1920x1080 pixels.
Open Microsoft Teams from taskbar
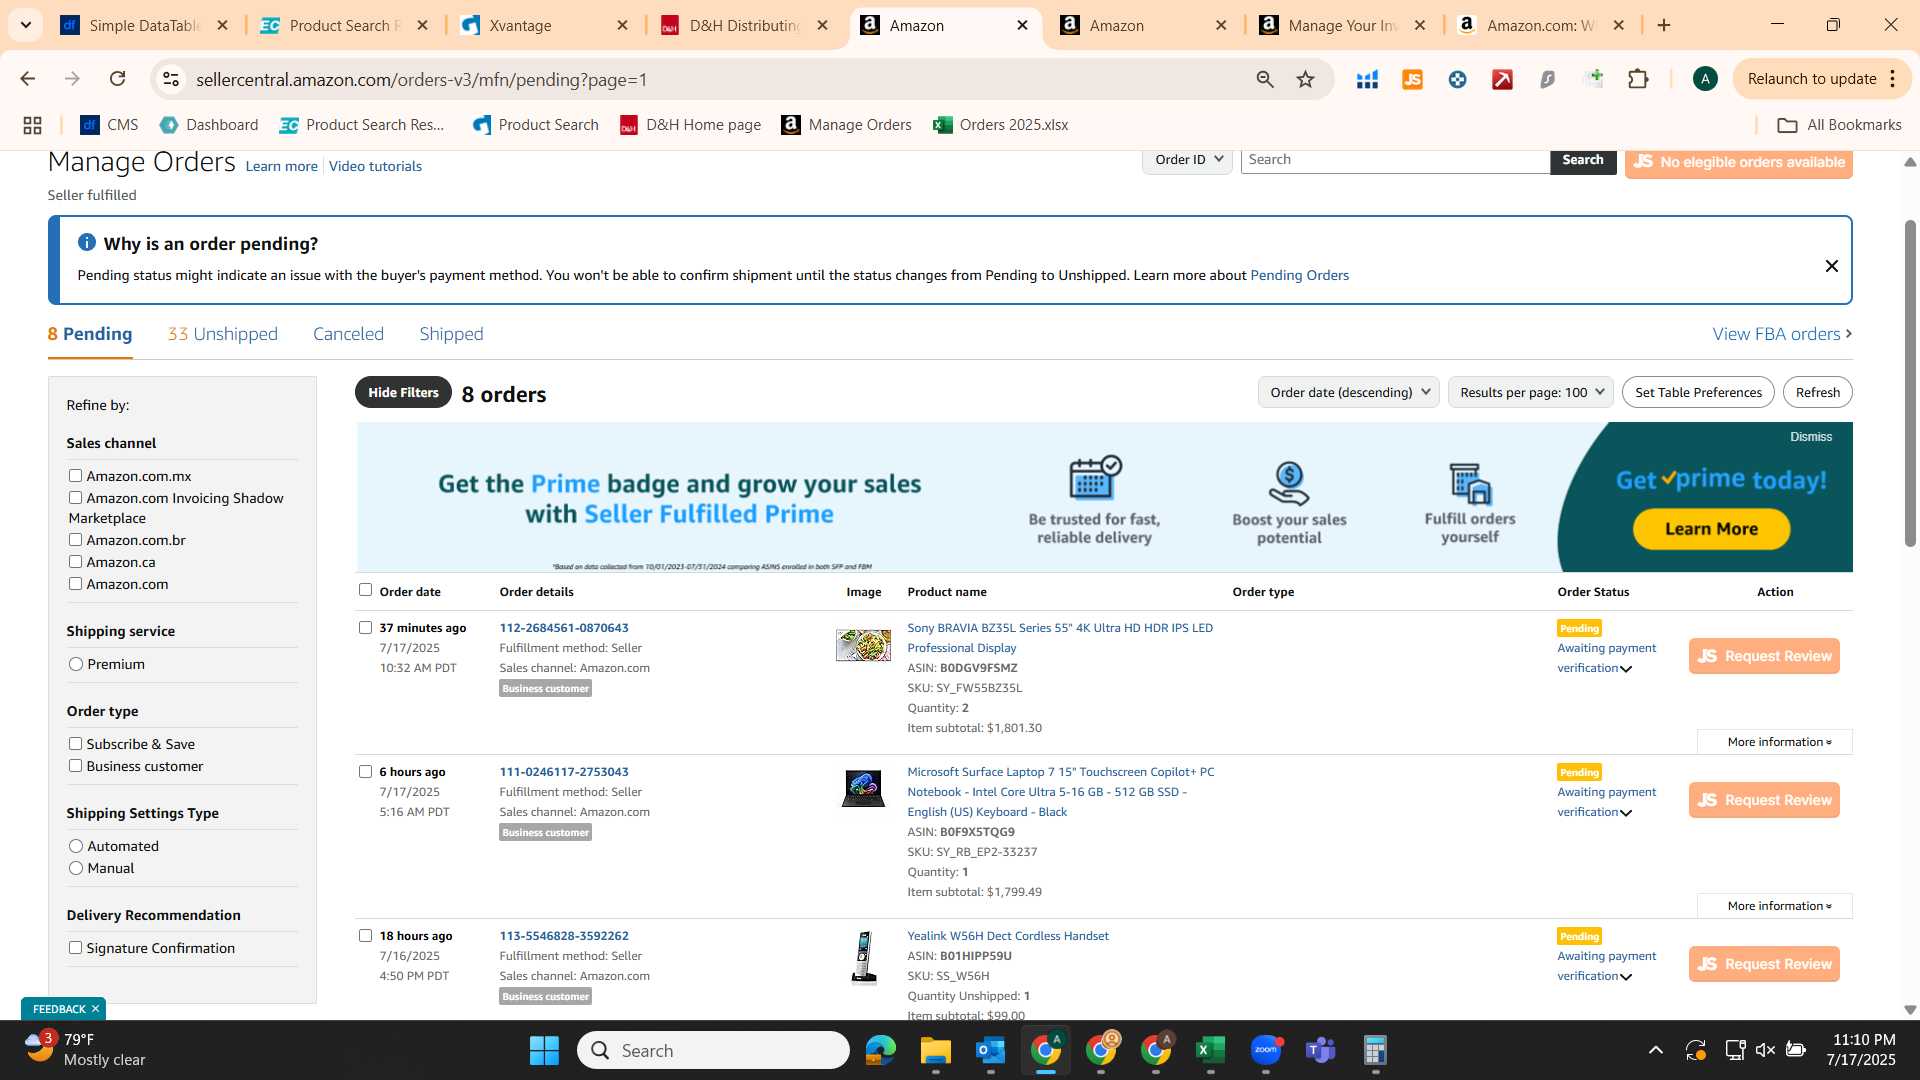pyautogui.click(x=1321, y=1050)
